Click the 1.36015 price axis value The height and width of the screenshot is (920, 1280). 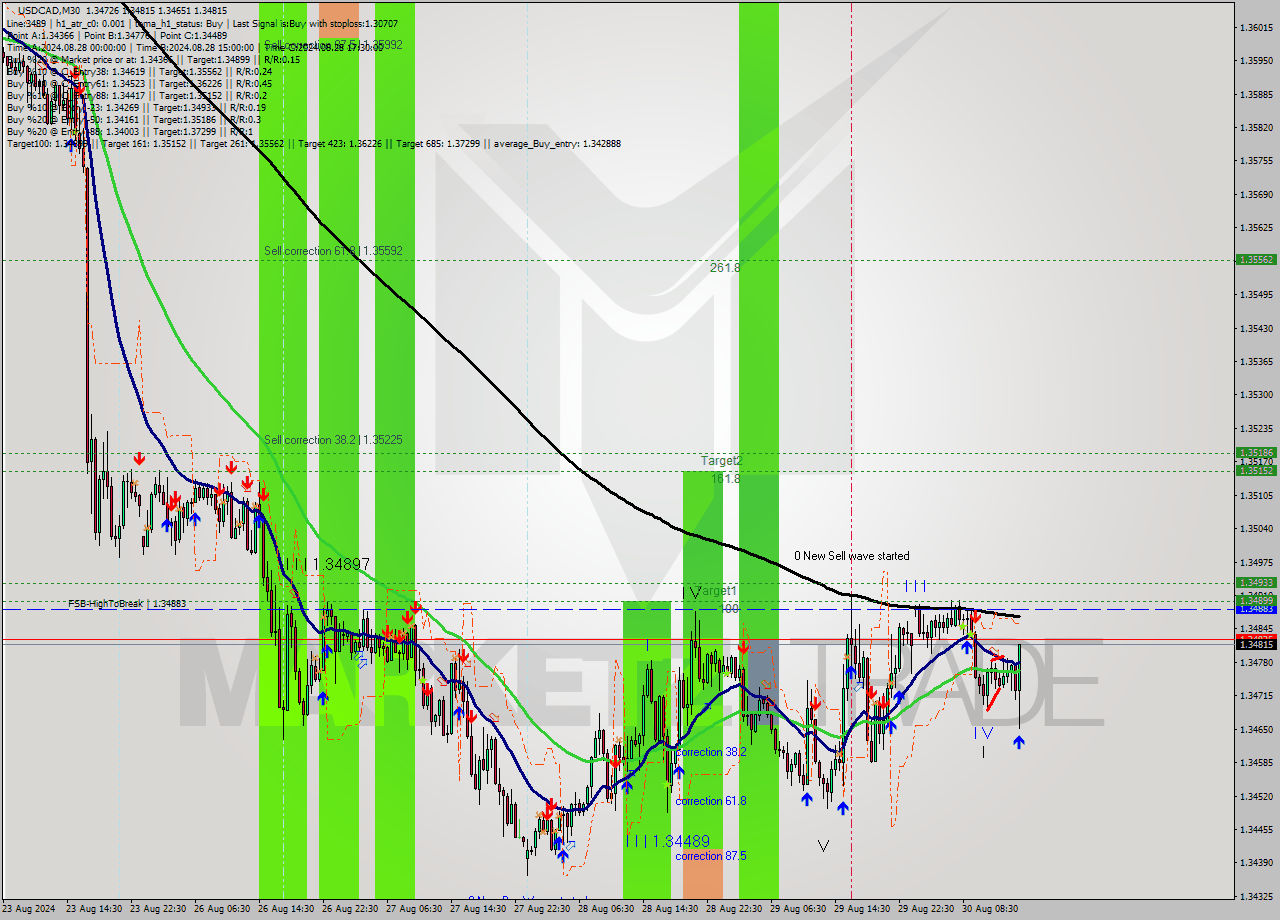point(1256,27)
